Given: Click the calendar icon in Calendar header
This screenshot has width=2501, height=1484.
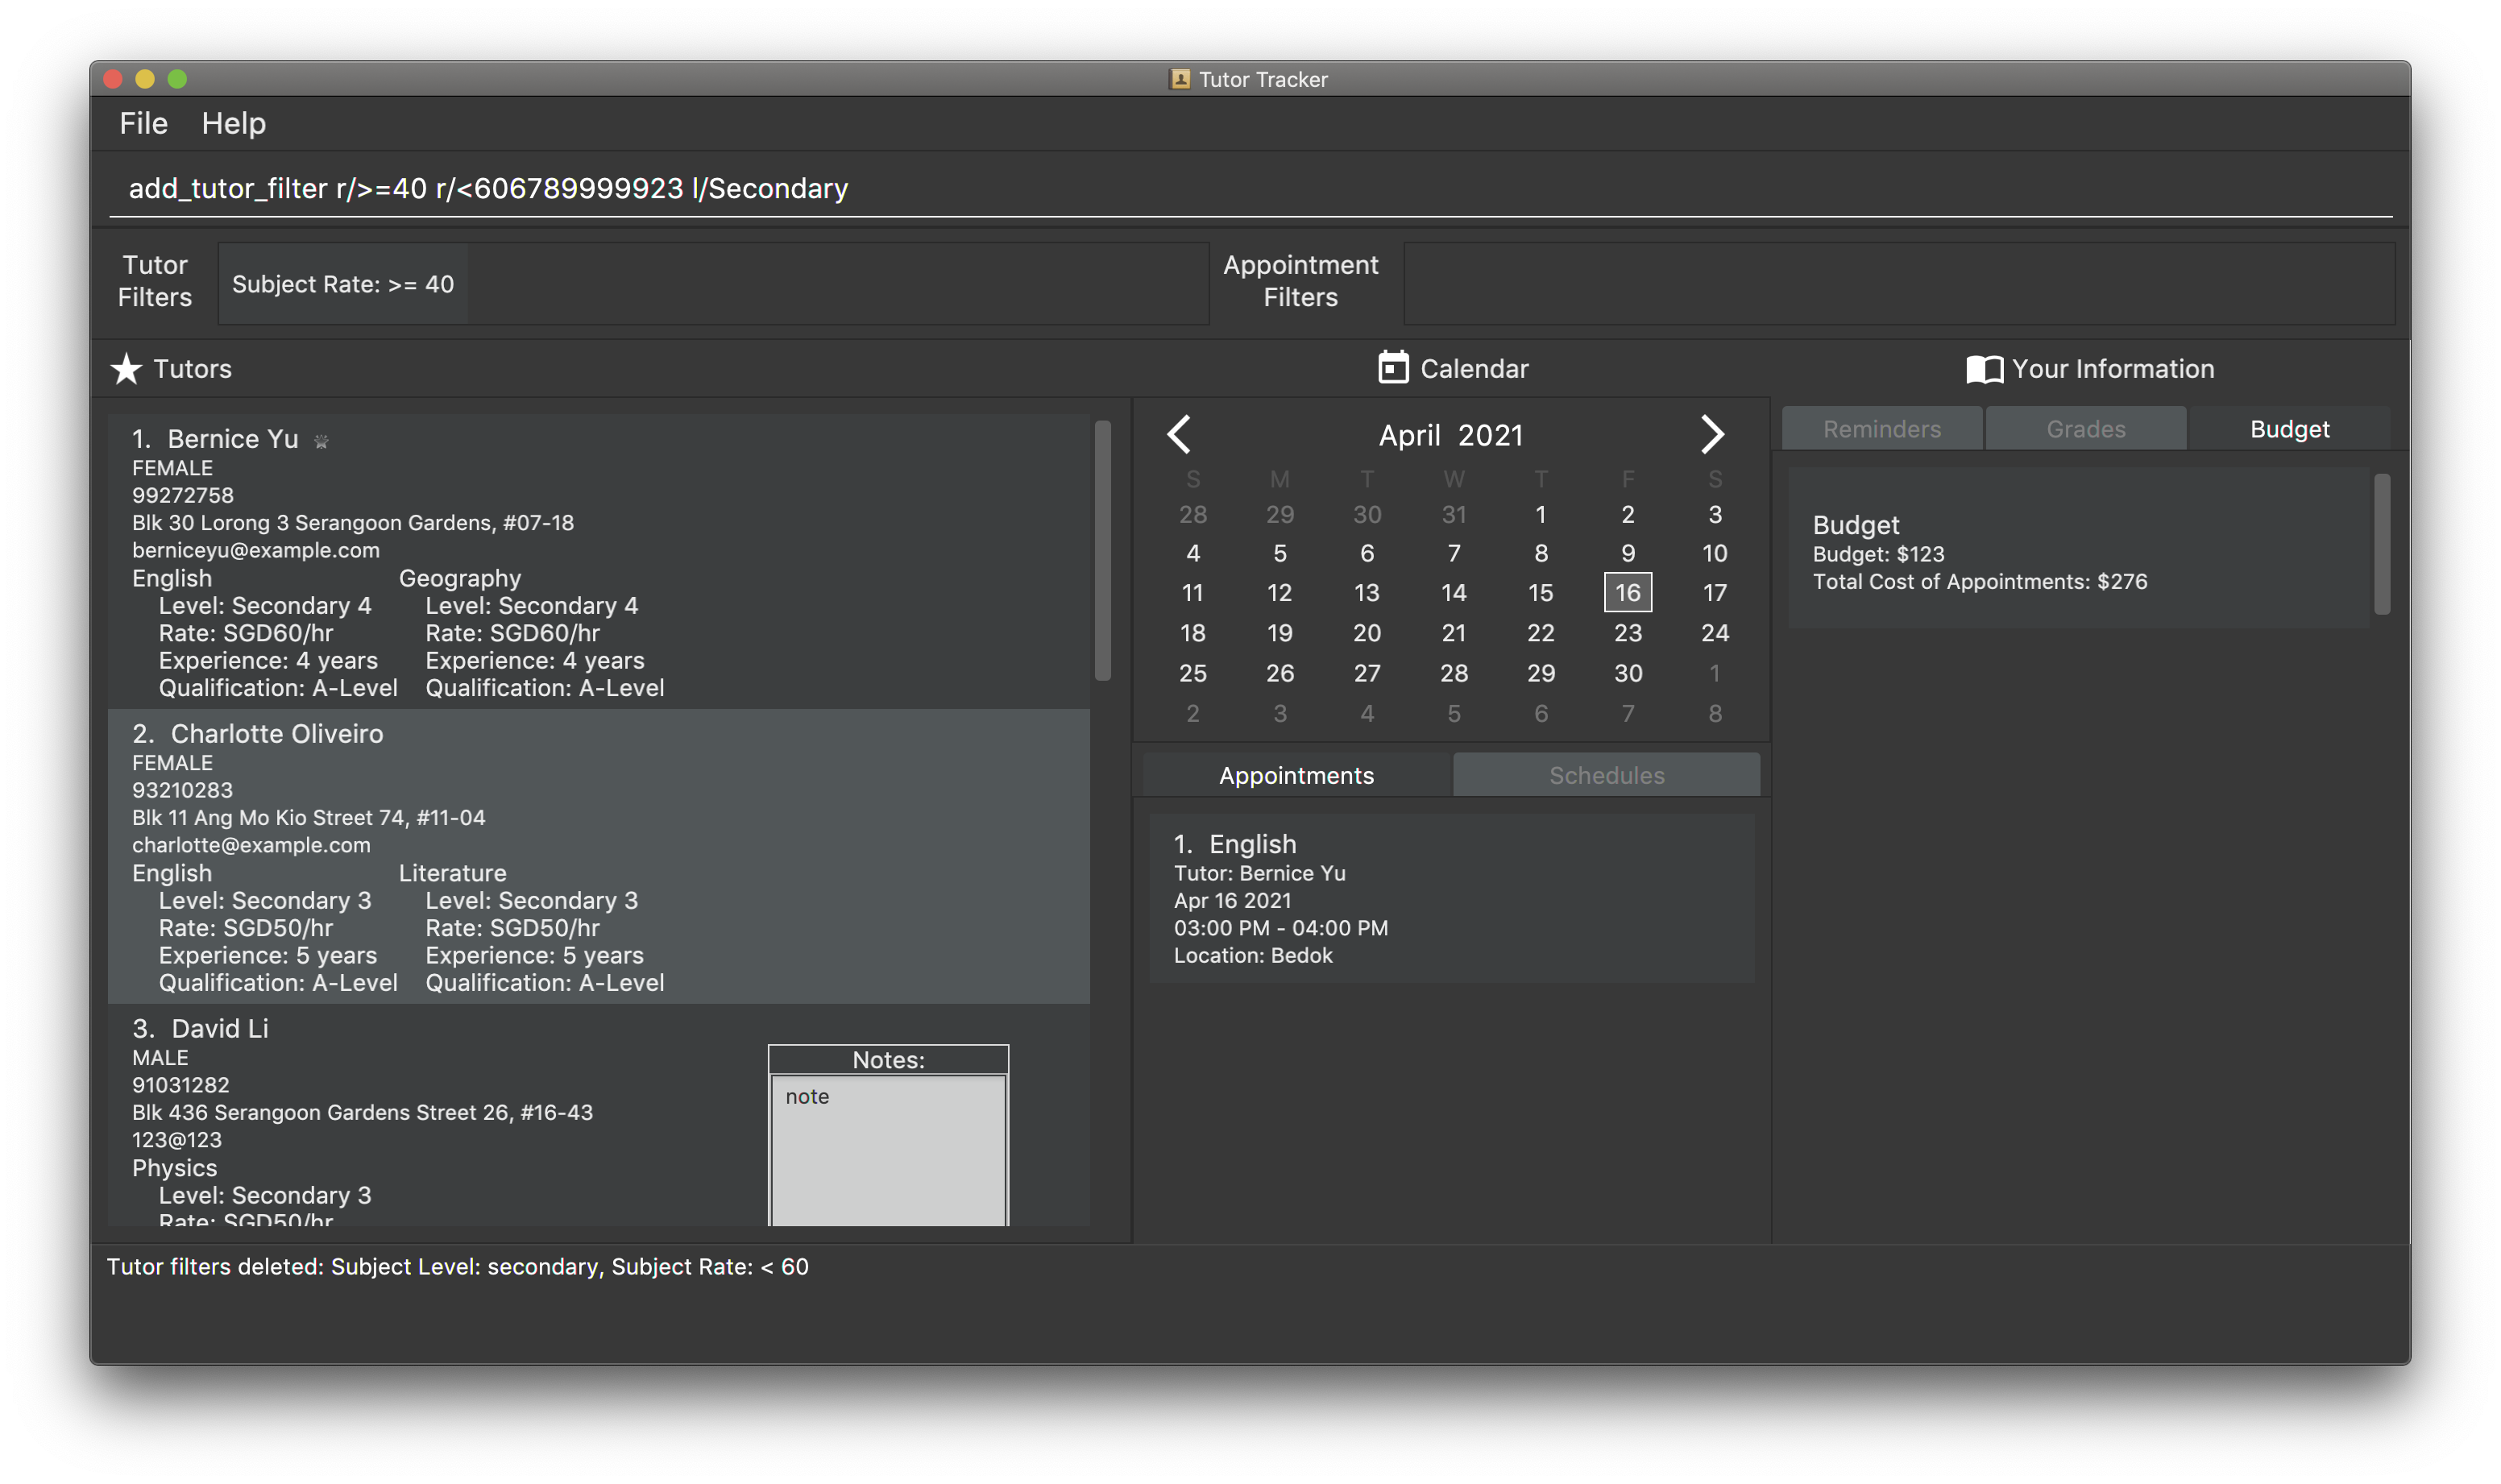Looking at the screenshot, I should click(1392, 368).
